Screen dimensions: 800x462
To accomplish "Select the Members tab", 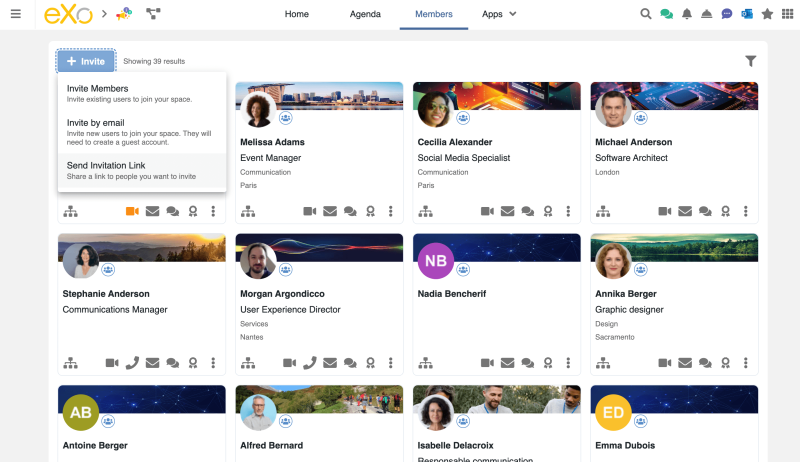I will click(434, 14).
